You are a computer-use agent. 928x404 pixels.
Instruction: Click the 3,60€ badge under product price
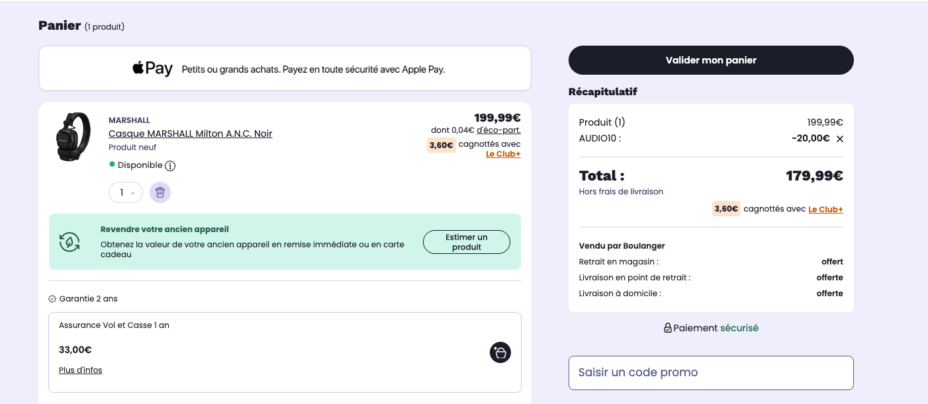(441, 145)
